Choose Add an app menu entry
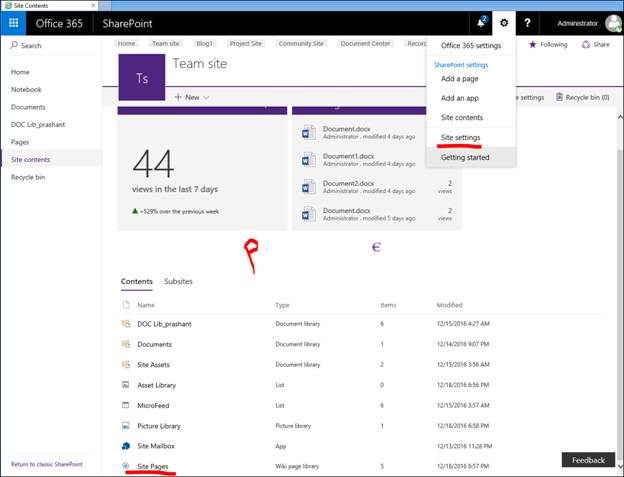 [x=462, y=98]
